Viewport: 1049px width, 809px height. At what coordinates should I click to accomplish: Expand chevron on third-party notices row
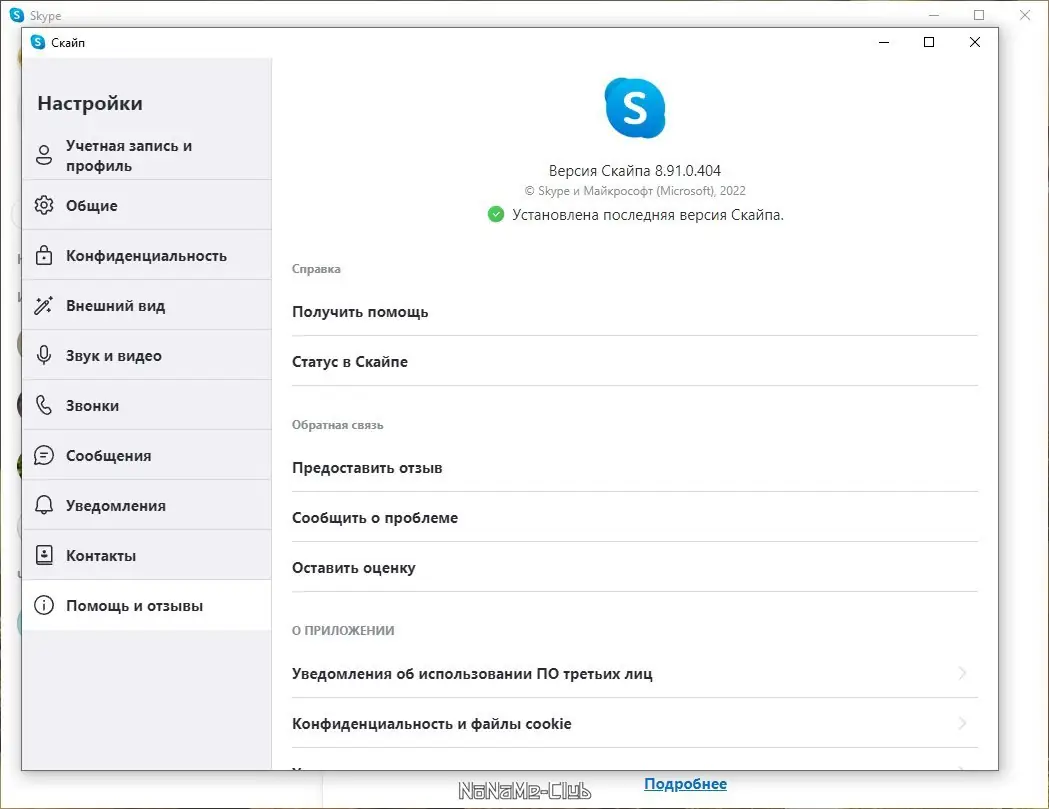tap(962, 673)
